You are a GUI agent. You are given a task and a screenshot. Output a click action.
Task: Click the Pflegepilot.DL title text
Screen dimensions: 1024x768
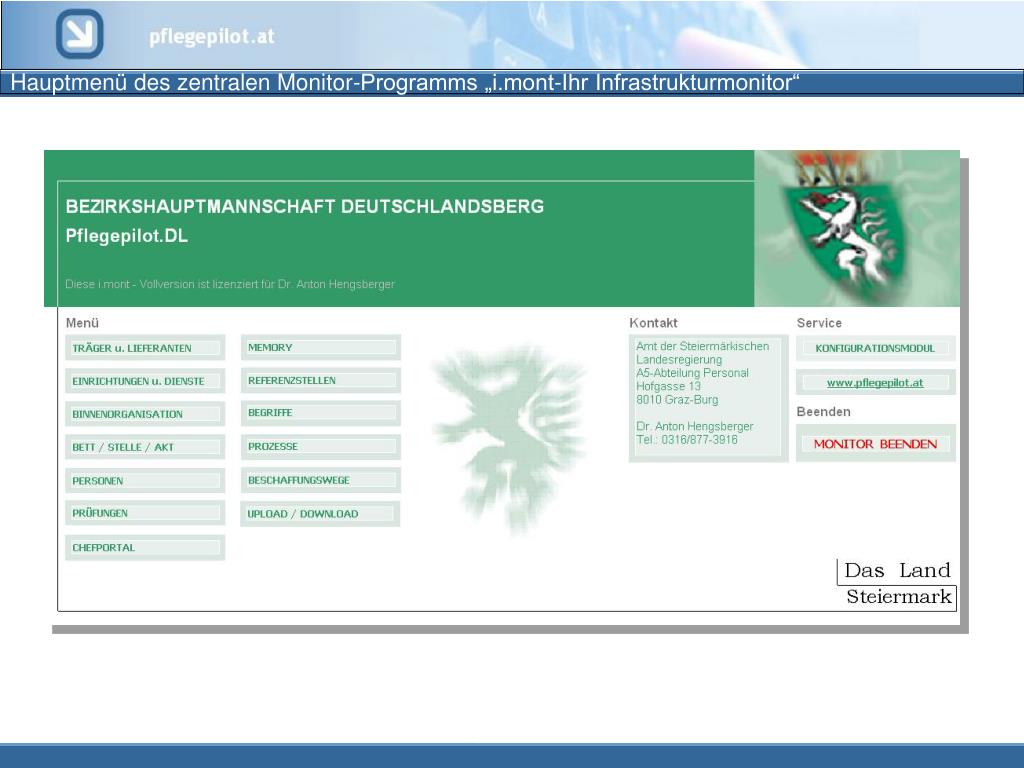tap(127, 236)
